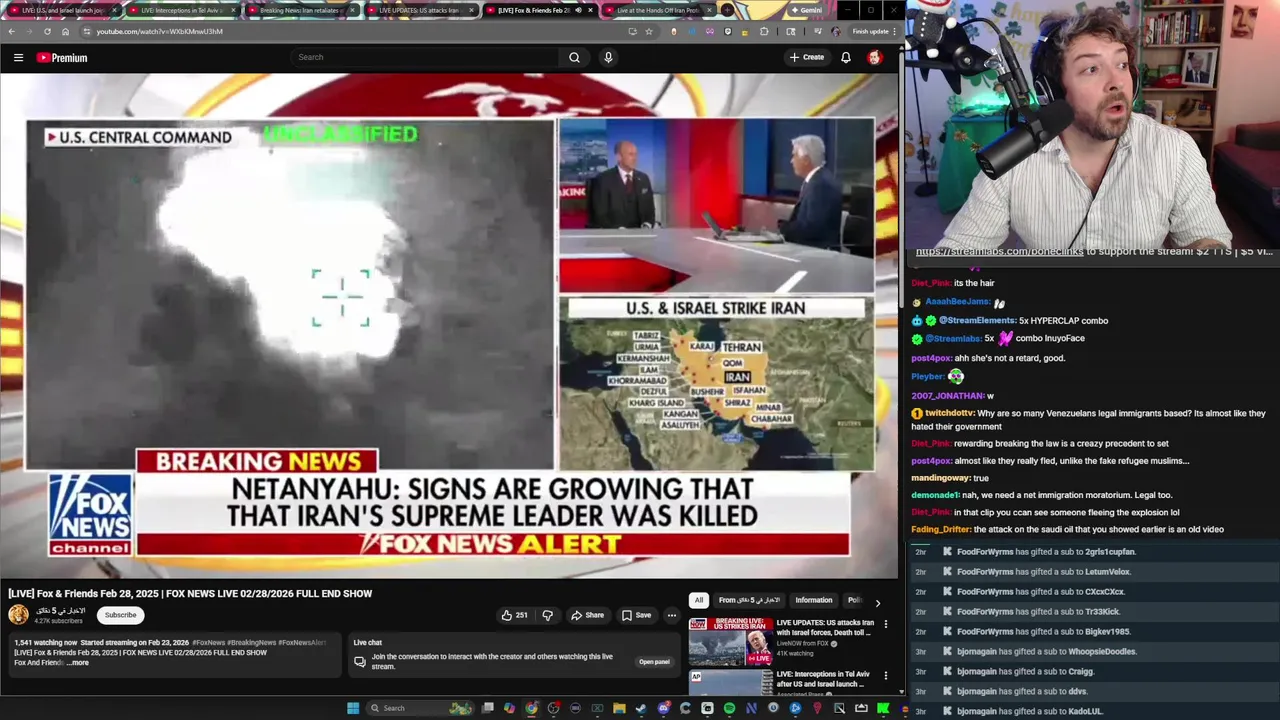Click the YouTube search magnifier button
The width and height of the screenshot is (1280, 720).
(574, 57)
